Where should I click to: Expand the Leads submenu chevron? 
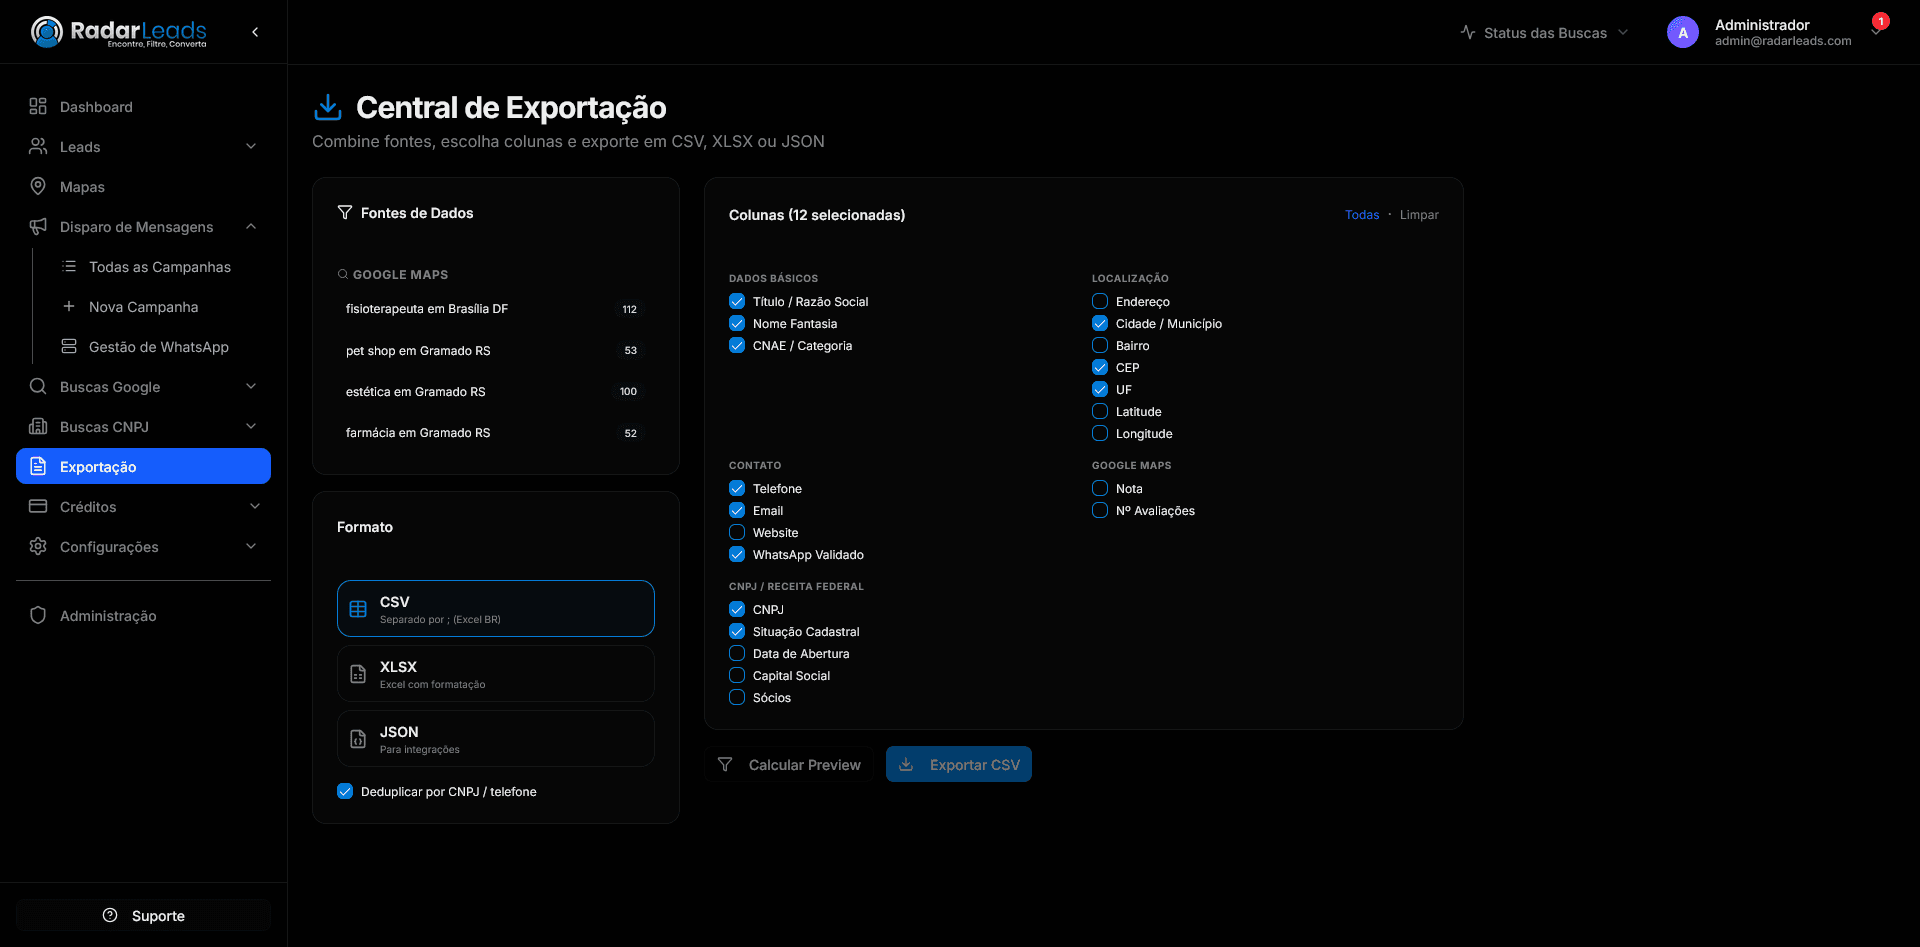click(251, 146)
